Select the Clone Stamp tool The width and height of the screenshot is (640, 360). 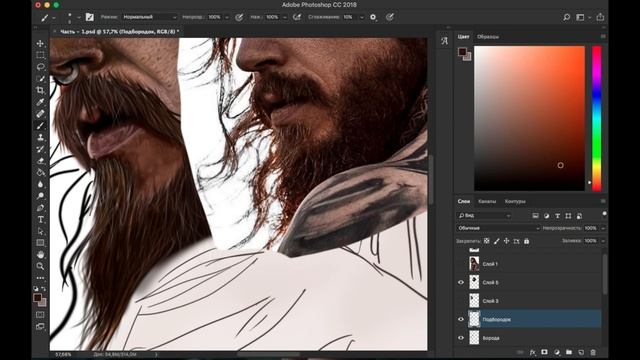(40, 138)
